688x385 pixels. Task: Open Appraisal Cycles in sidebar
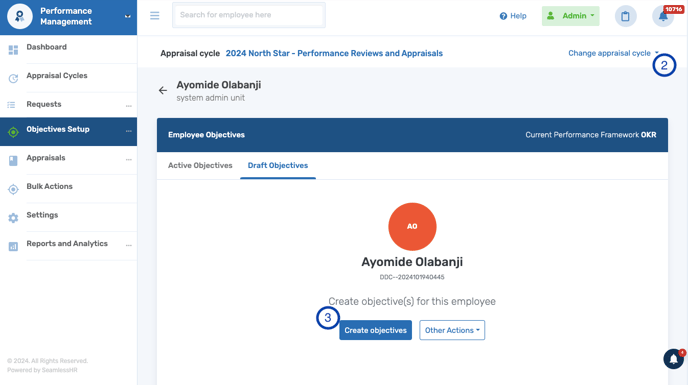pos(57,76)
